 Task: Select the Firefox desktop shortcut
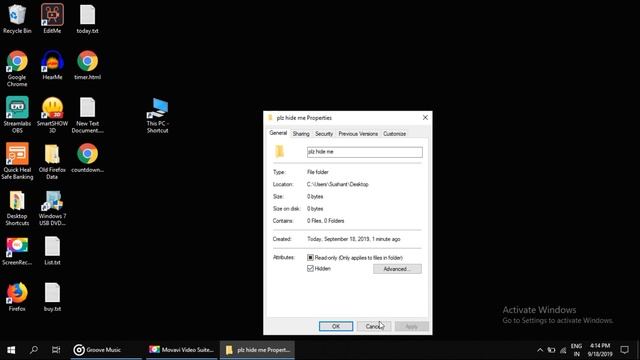pyautogui.click(x=17, y=297)
